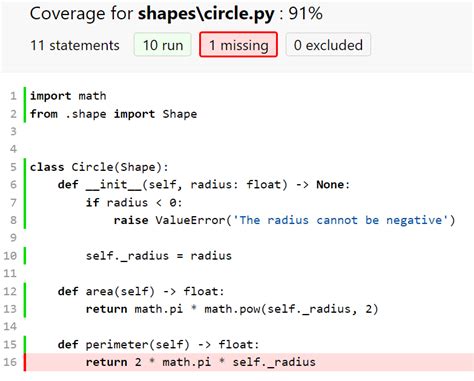The image size is (474, 381).
Task: Click the 'raise ValueError' statement
Action: 284,220
